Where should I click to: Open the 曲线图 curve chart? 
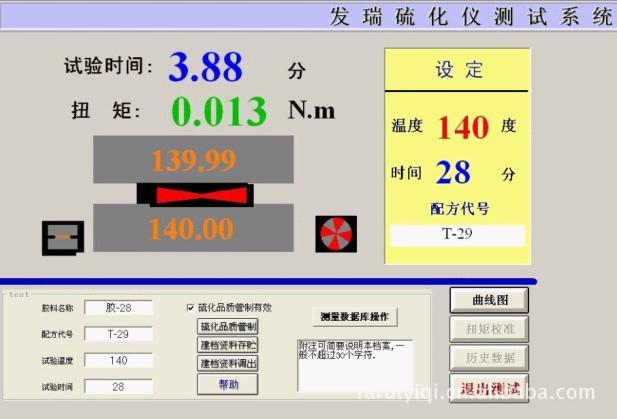pos(487,300)
